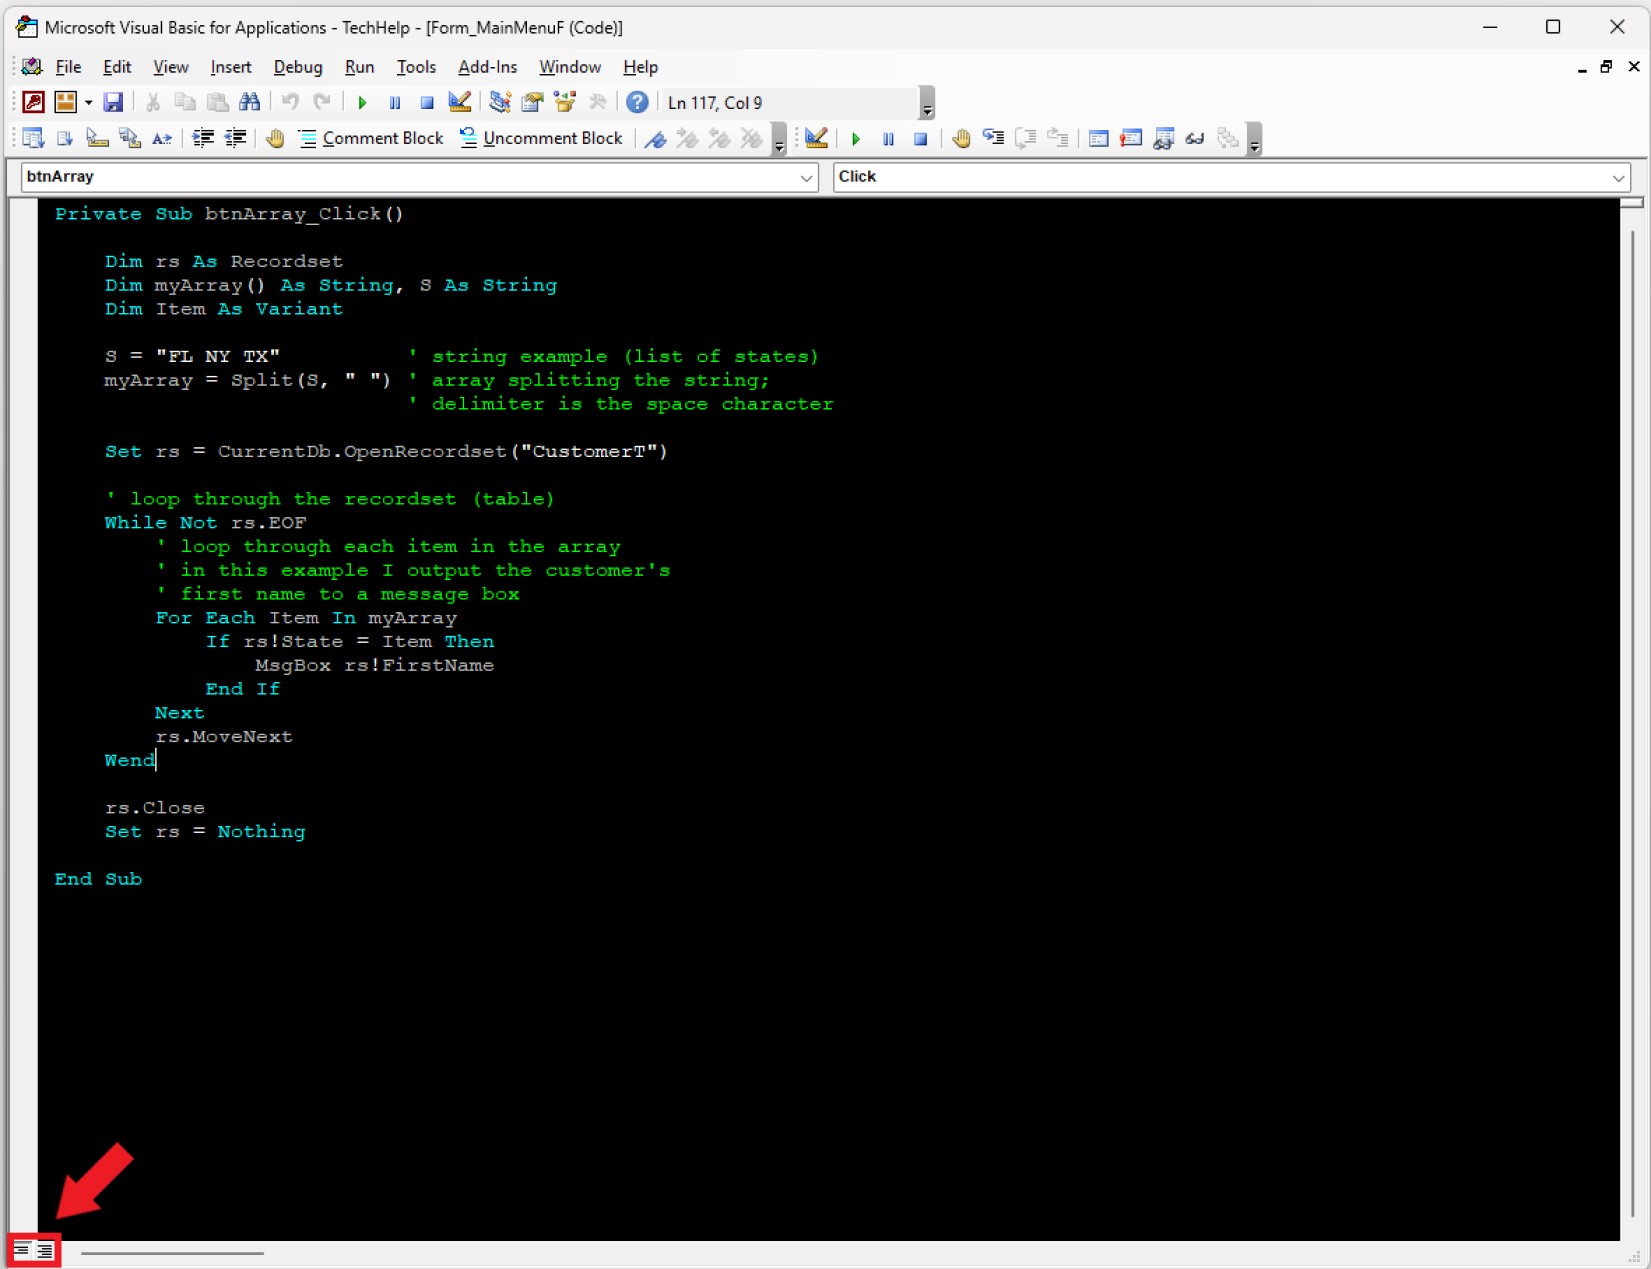Viewport: 1651px width, 1269px height.
Task: Open the Debug menu
Action: coord(297,67)
